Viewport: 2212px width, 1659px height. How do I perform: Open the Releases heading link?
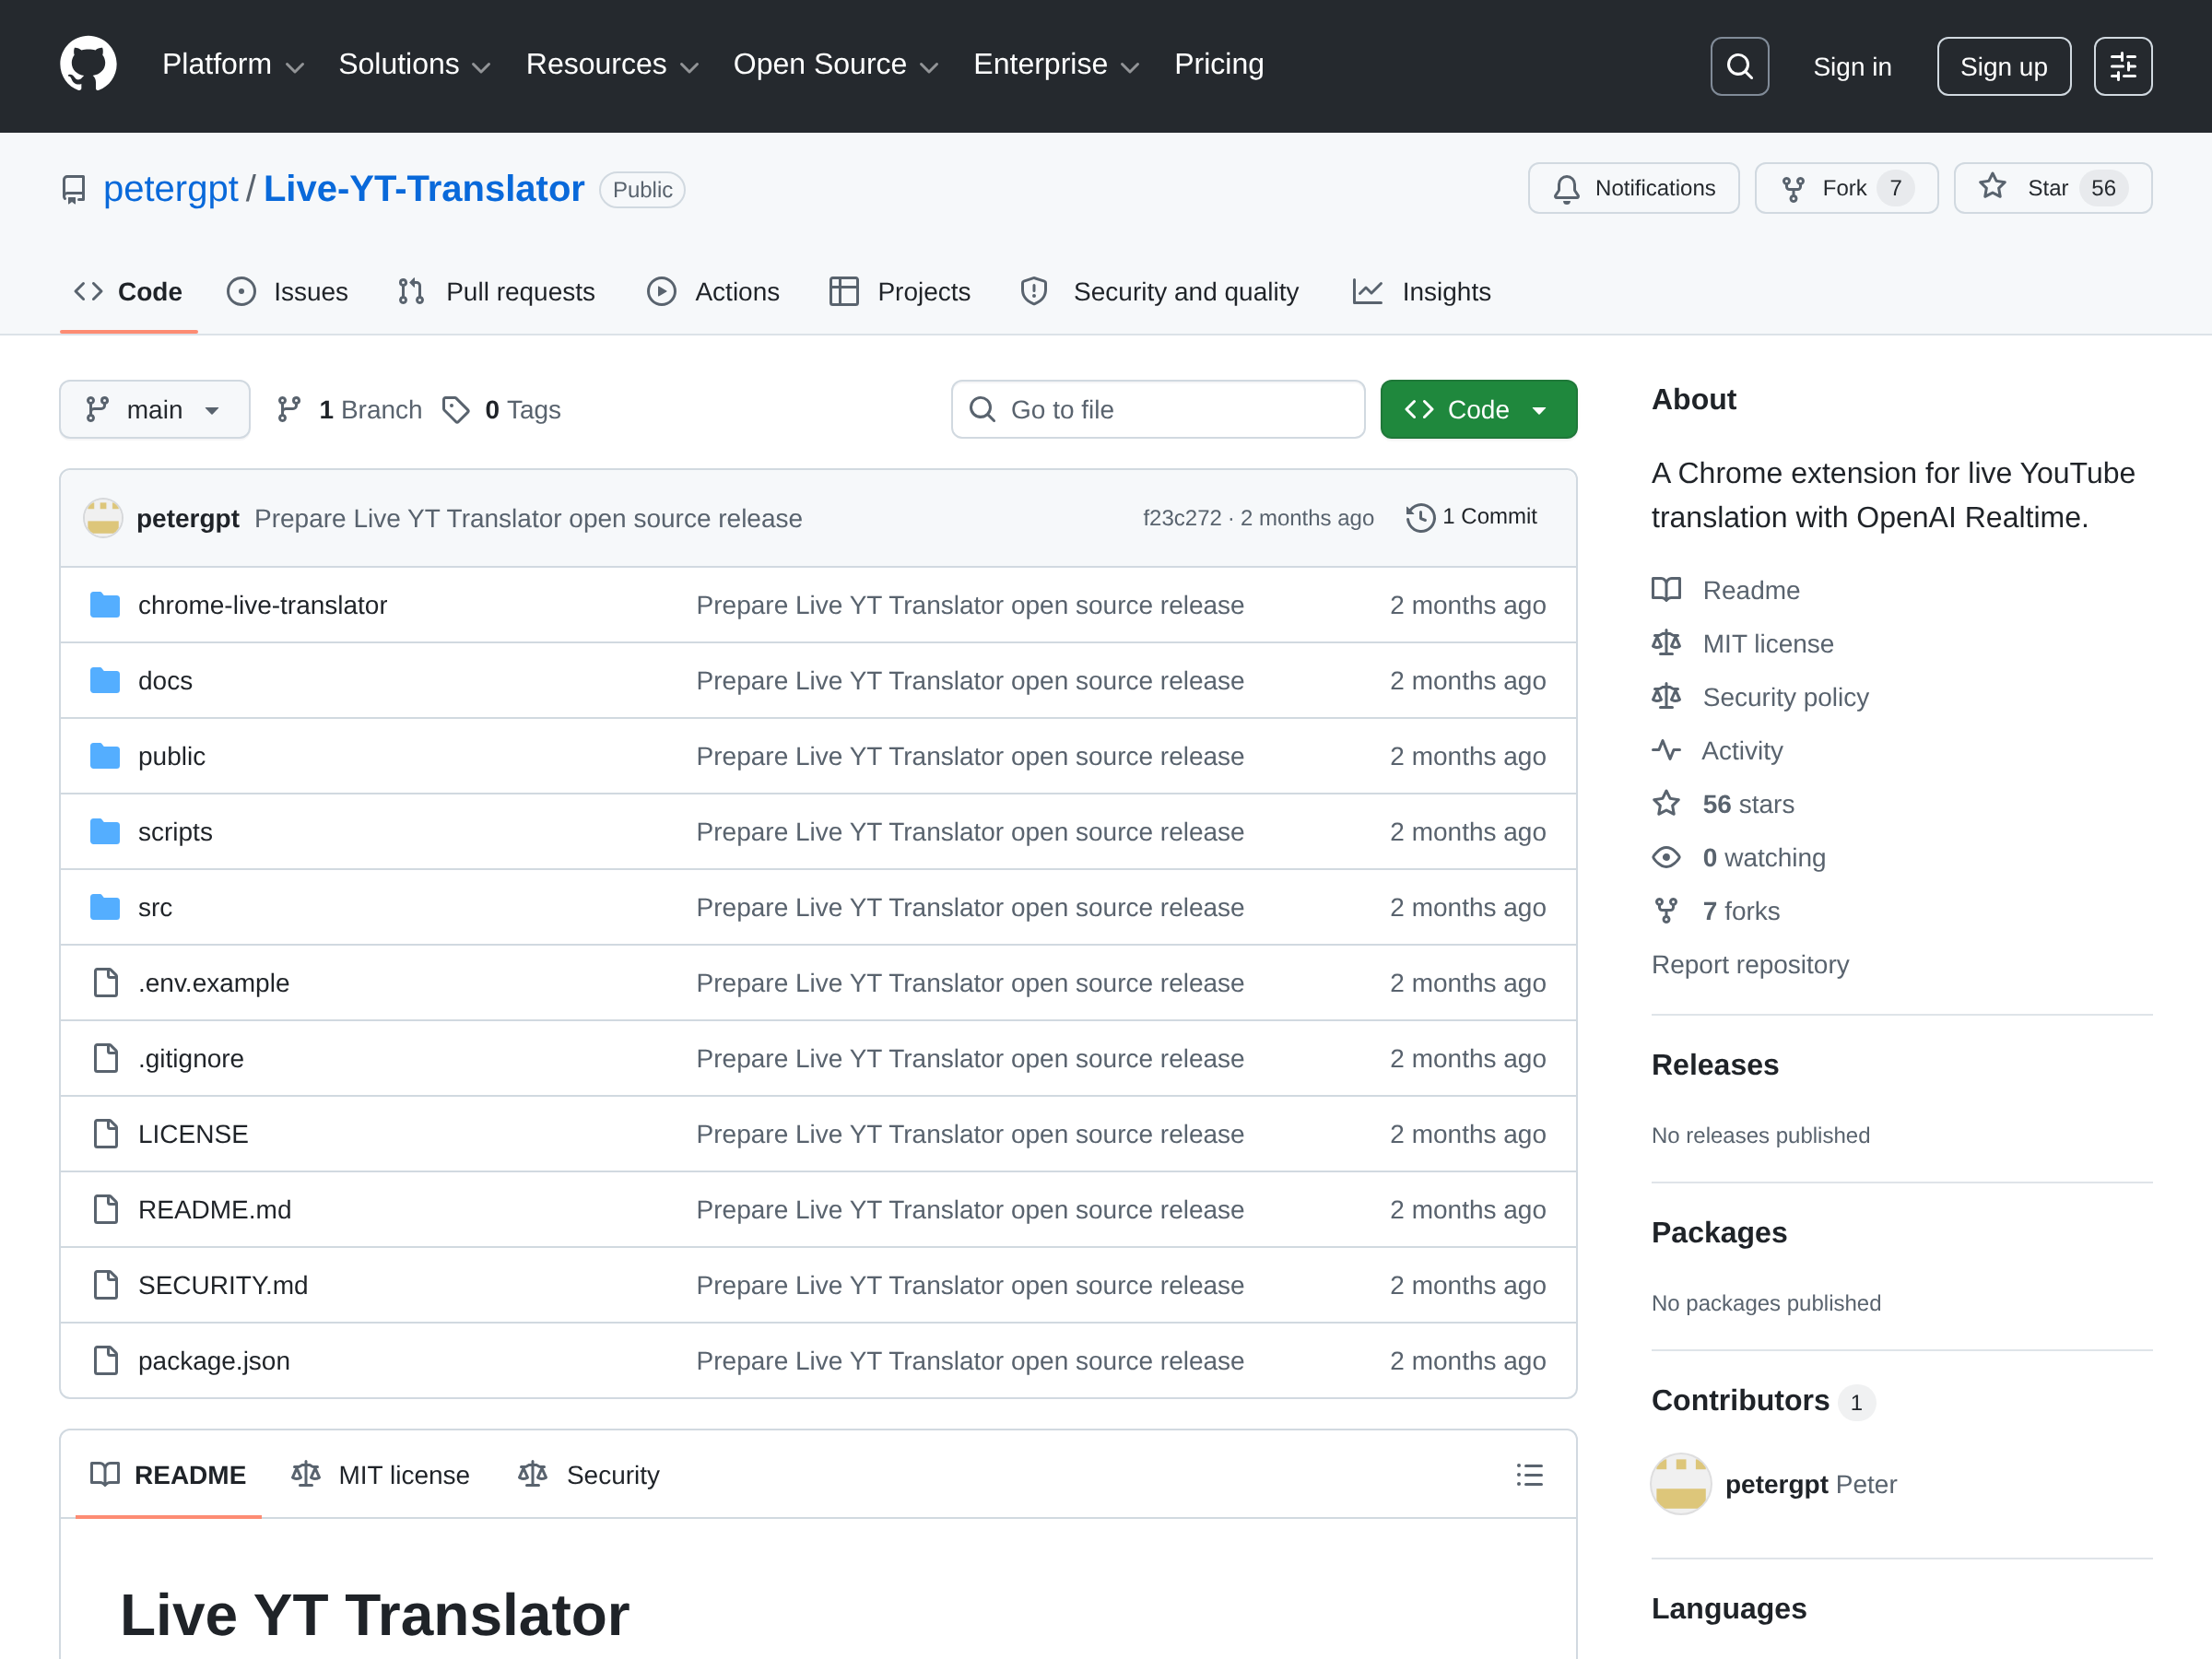click(1714, 1064)
